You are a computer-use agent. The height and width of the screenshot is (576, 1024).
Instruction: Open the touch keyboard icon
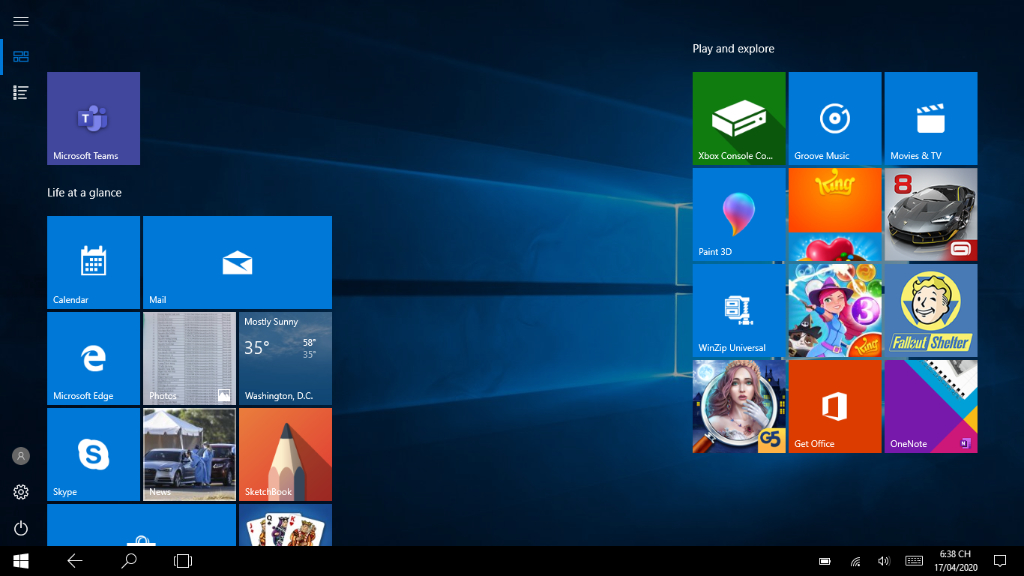click(914, 561)
